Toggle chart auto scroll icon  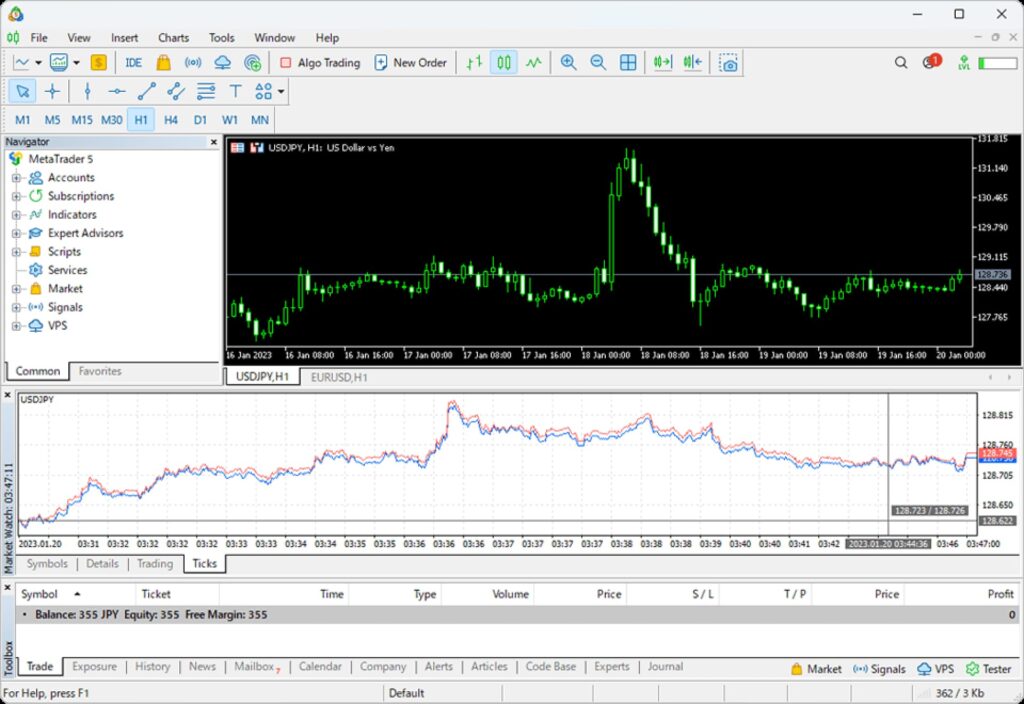(662, 63)
